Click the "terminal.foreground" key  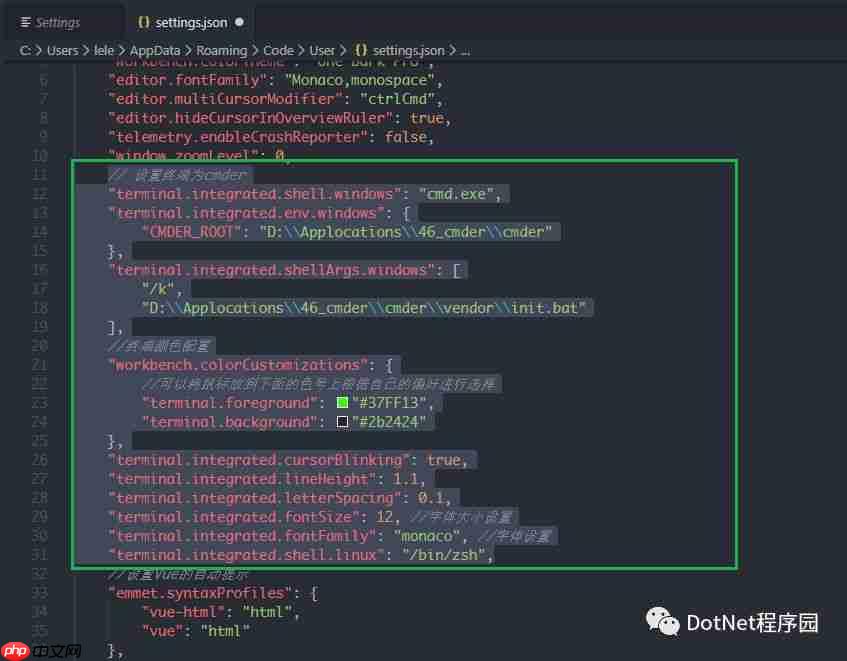pyautogui.click(x=230, y=403)
